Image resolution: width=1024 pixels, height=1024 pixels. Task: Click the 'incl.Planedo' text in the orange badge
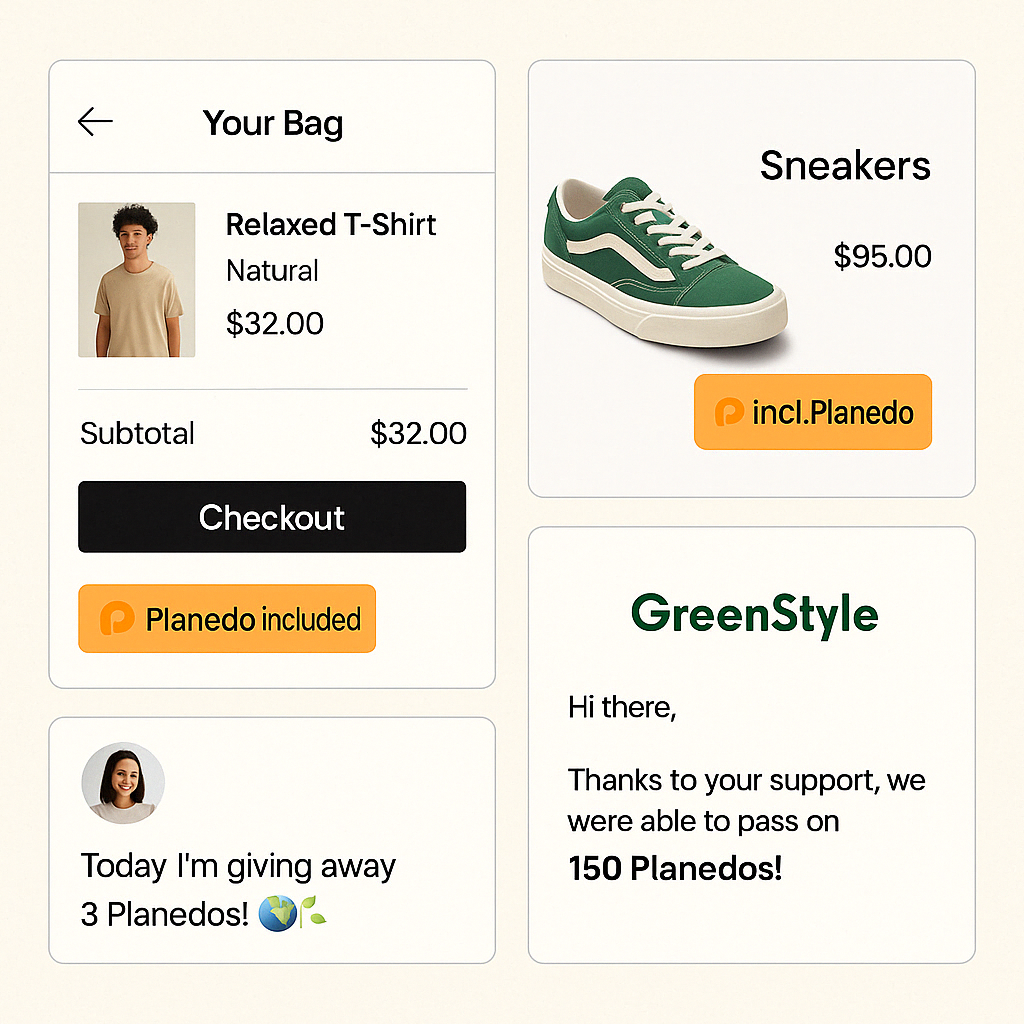(833, 412)
